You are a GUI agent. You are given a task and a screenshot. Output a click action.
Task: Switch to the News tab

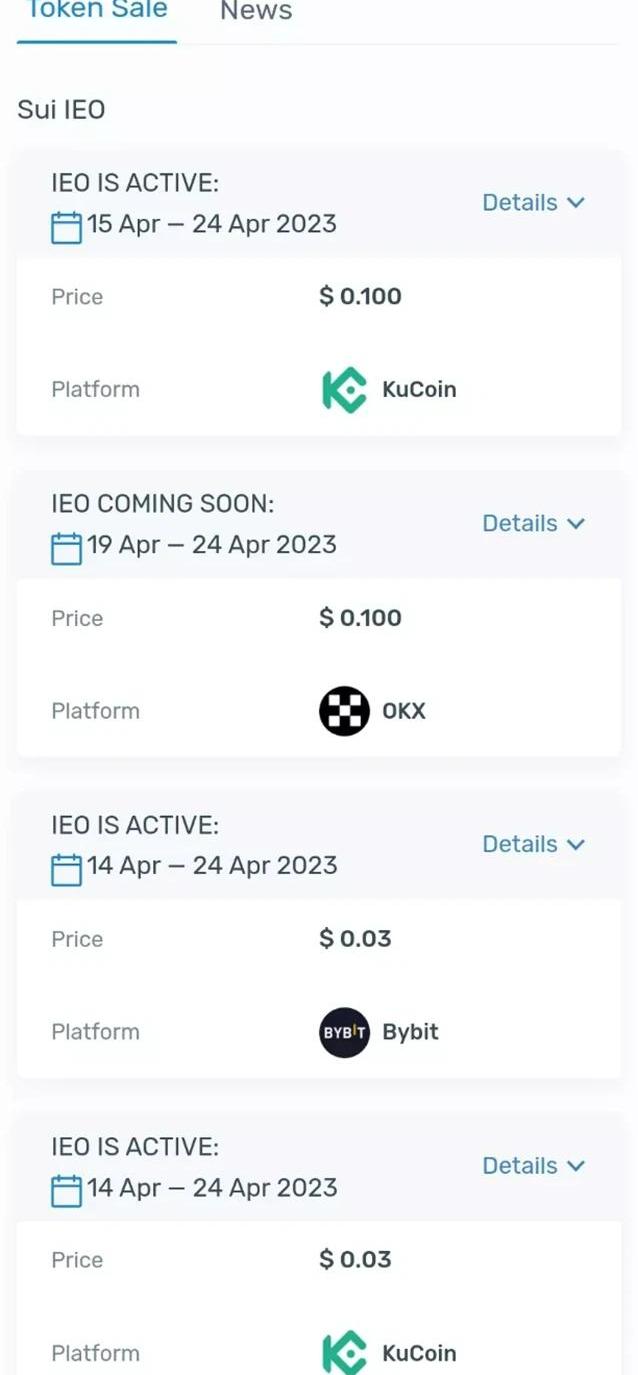click(x=256, y=12)
